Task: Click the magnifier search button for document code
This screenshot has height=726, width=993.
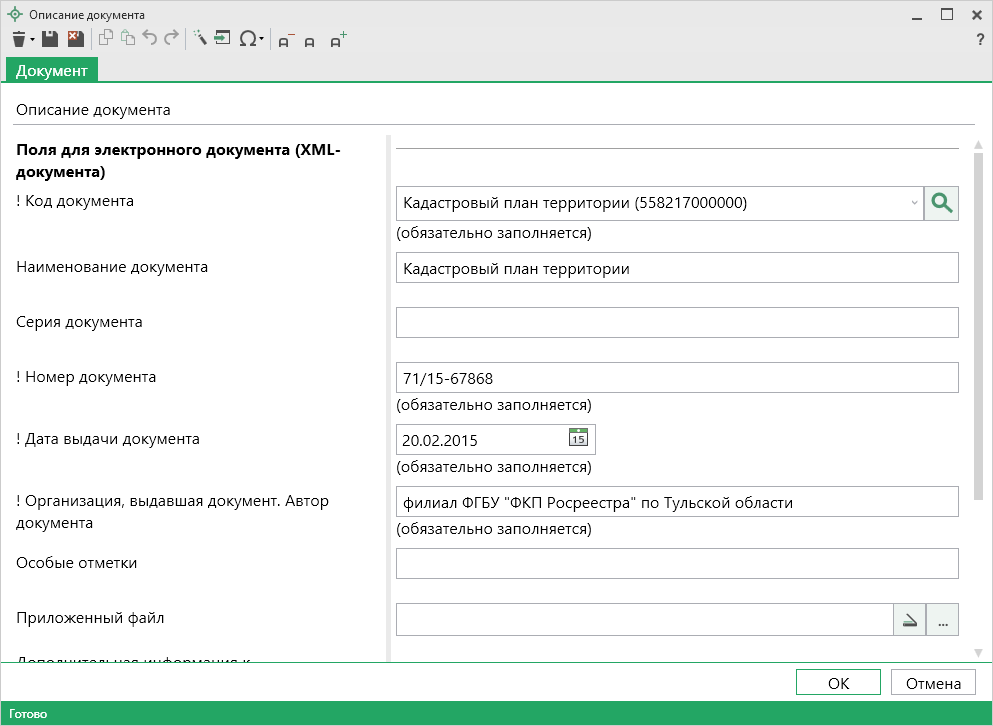Action: tap(941, 203)
